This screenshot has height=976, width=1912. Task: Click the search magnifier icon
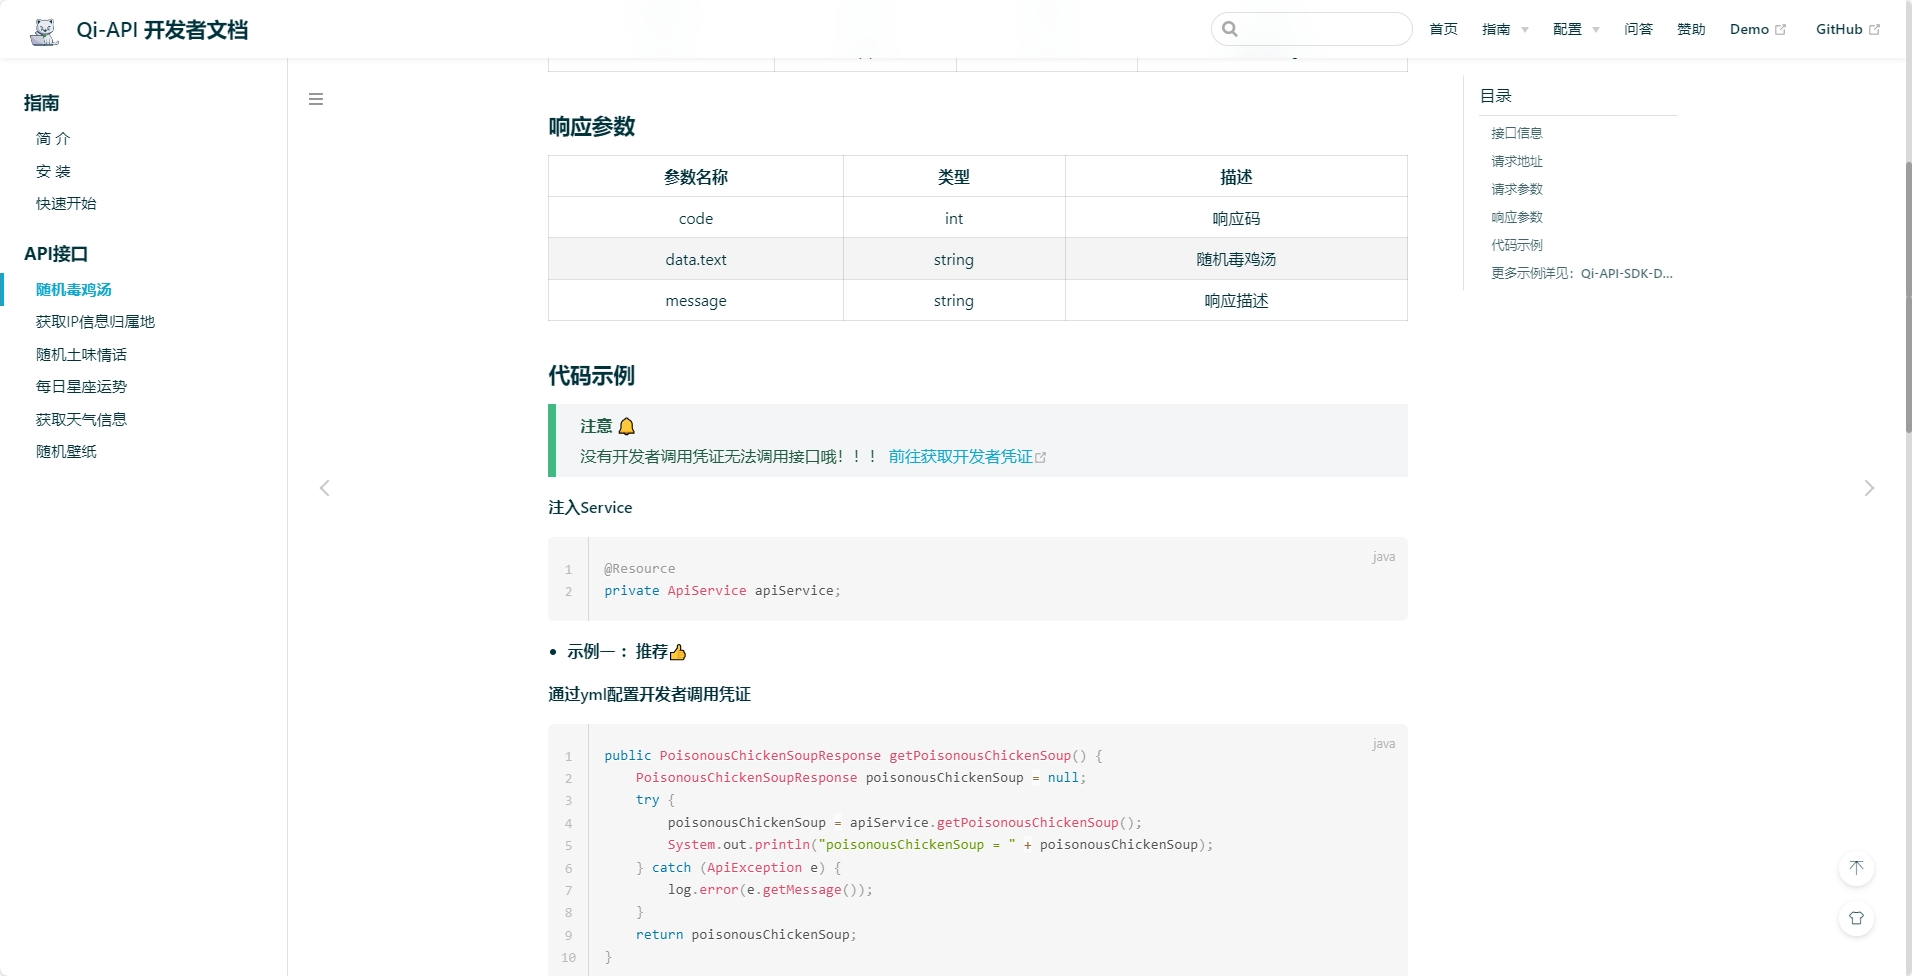(1230, 29)
